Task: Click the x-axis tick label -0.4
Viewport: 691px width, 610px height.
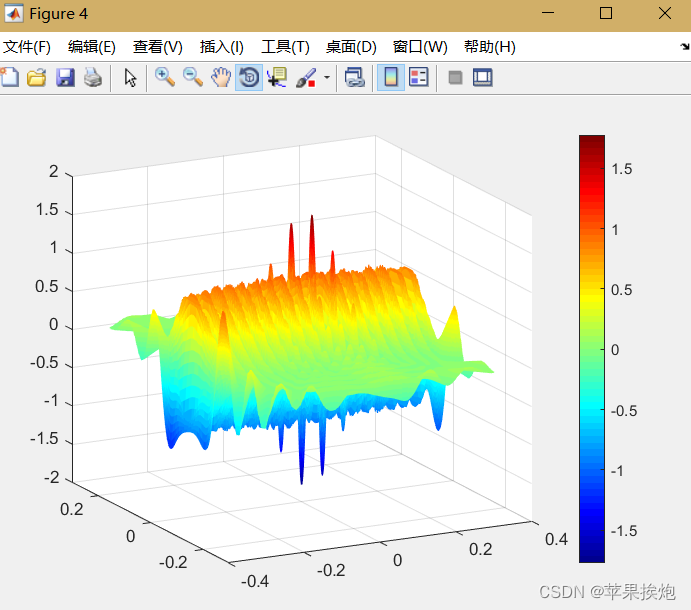Action: point(255,581)
